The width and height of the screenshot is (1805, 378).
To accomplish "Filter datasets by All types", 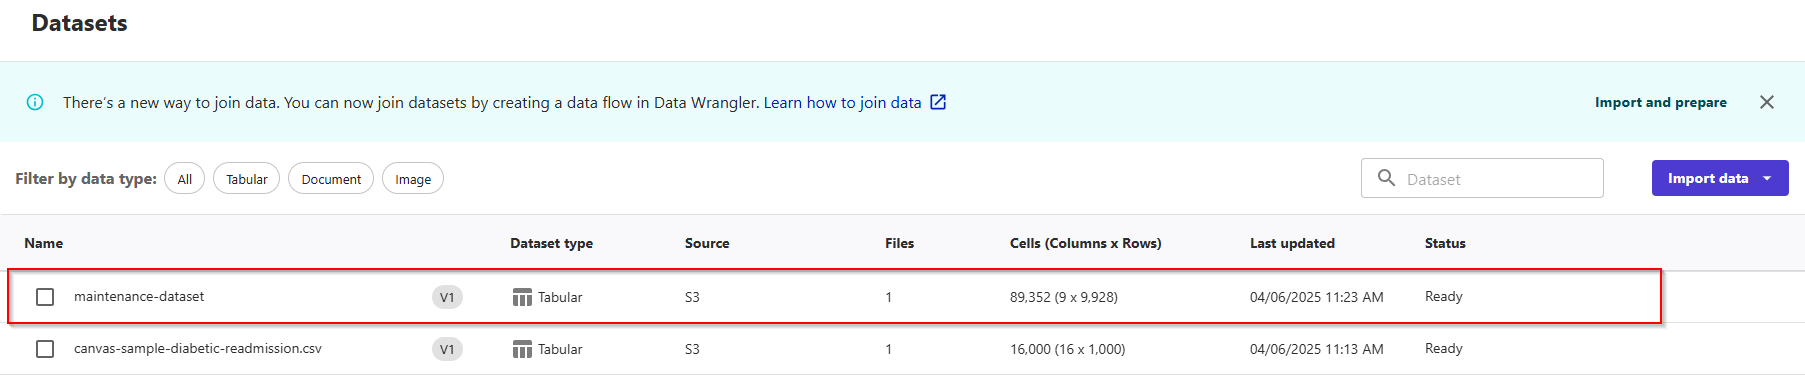I will (184, 179).
